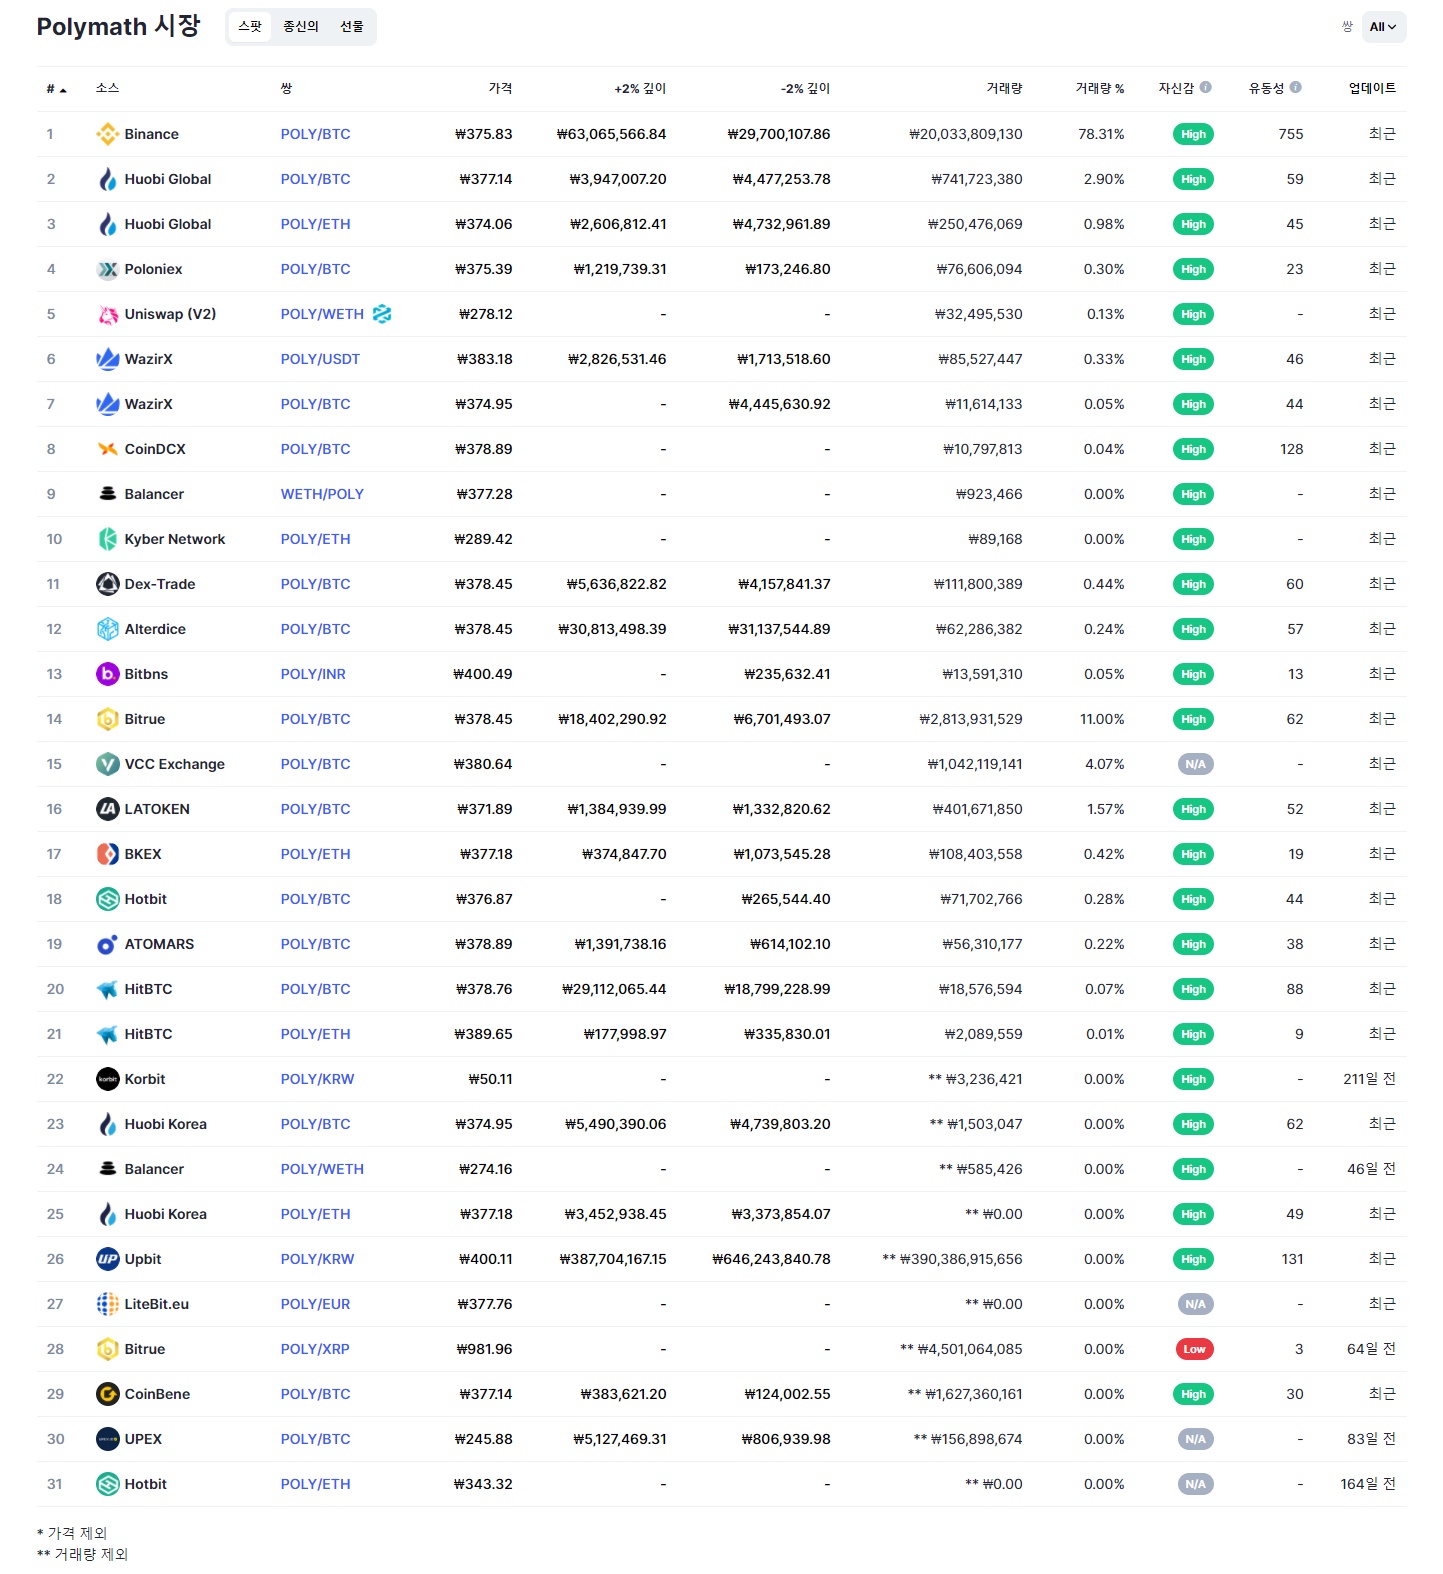Click the 업데이트 column header
The image size is (1443, 1574).
pos(1372,88)
